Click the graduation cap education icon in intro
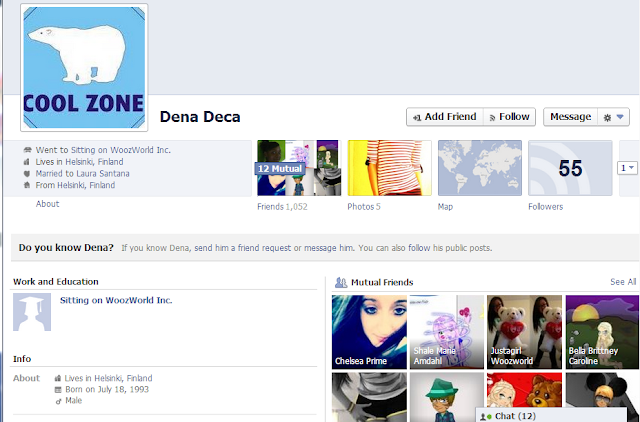640x422 pixels. (28, 150)
